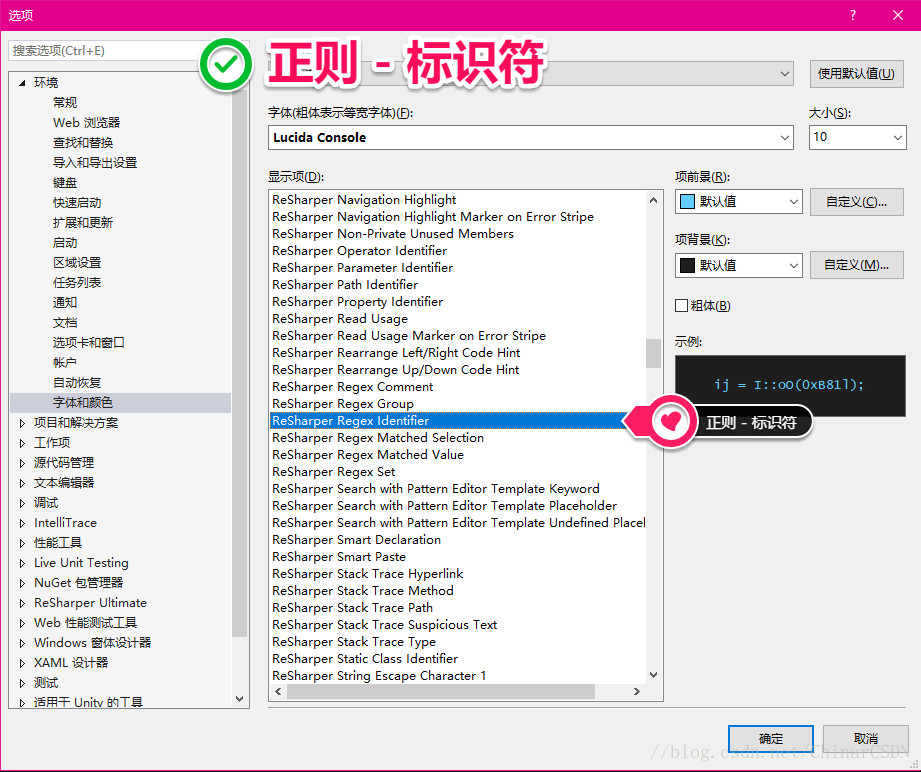Click the horizontal scrollbar right arrow
921x772 pixels.
(637, 692)
